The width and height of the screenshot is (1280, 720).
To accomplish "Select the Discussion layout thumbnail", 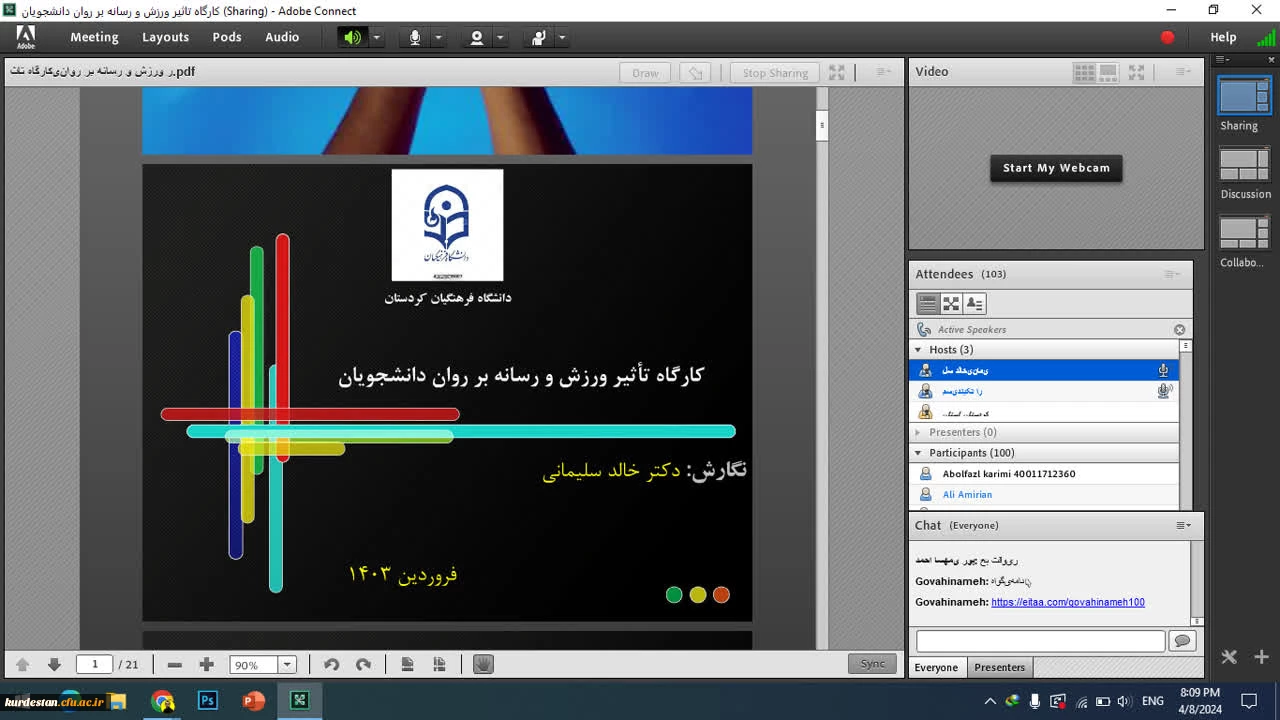I will click(1244, 165).
